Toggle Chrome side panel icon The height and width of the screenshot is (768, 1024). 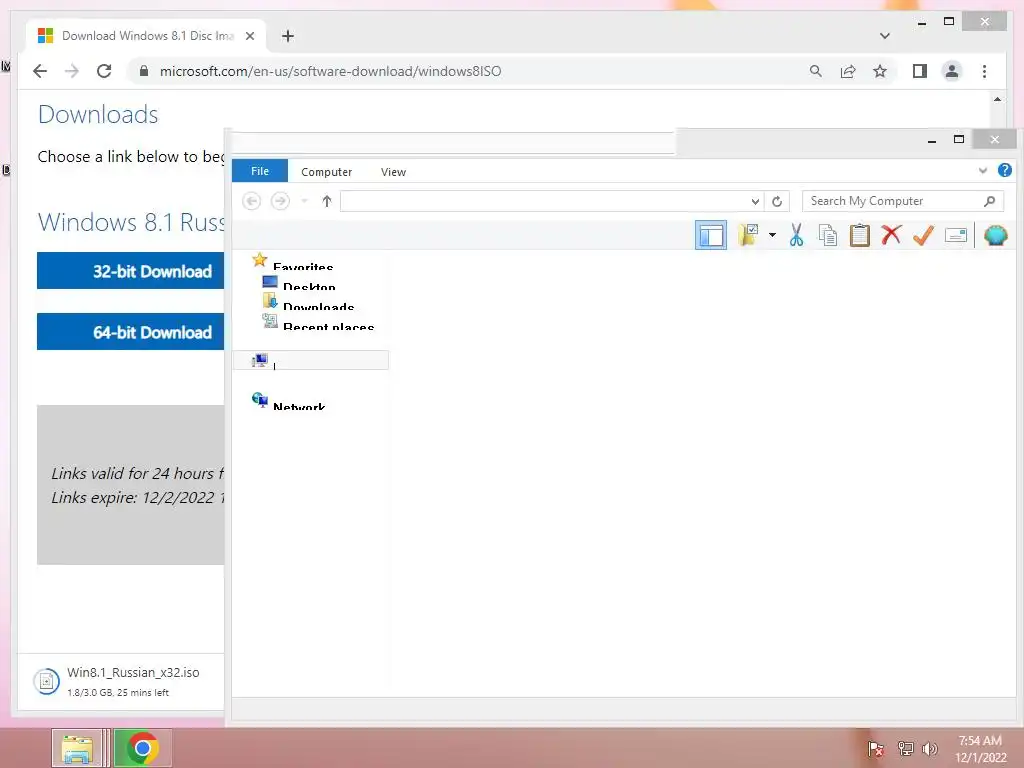[x=920, y=71]
